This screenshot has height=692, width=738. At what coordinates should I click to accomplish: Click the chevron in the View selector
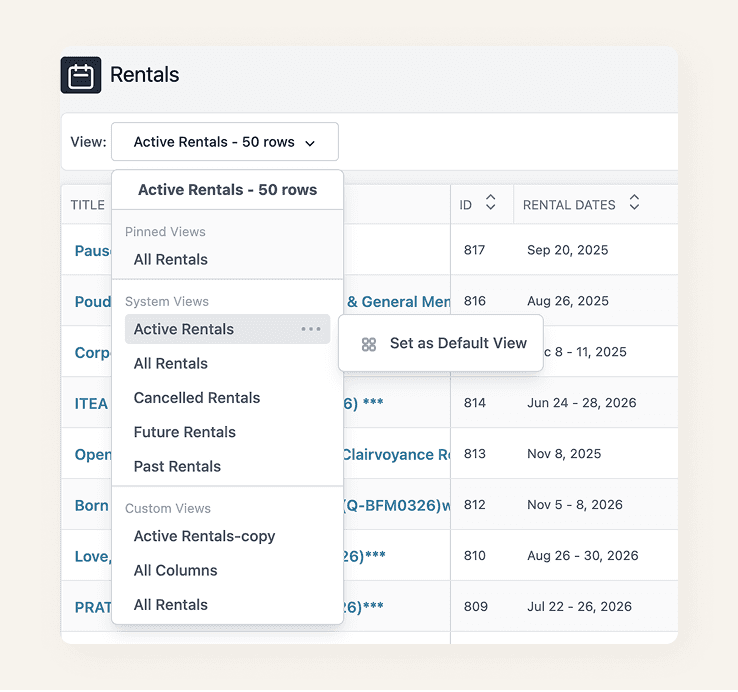point(310,143)
